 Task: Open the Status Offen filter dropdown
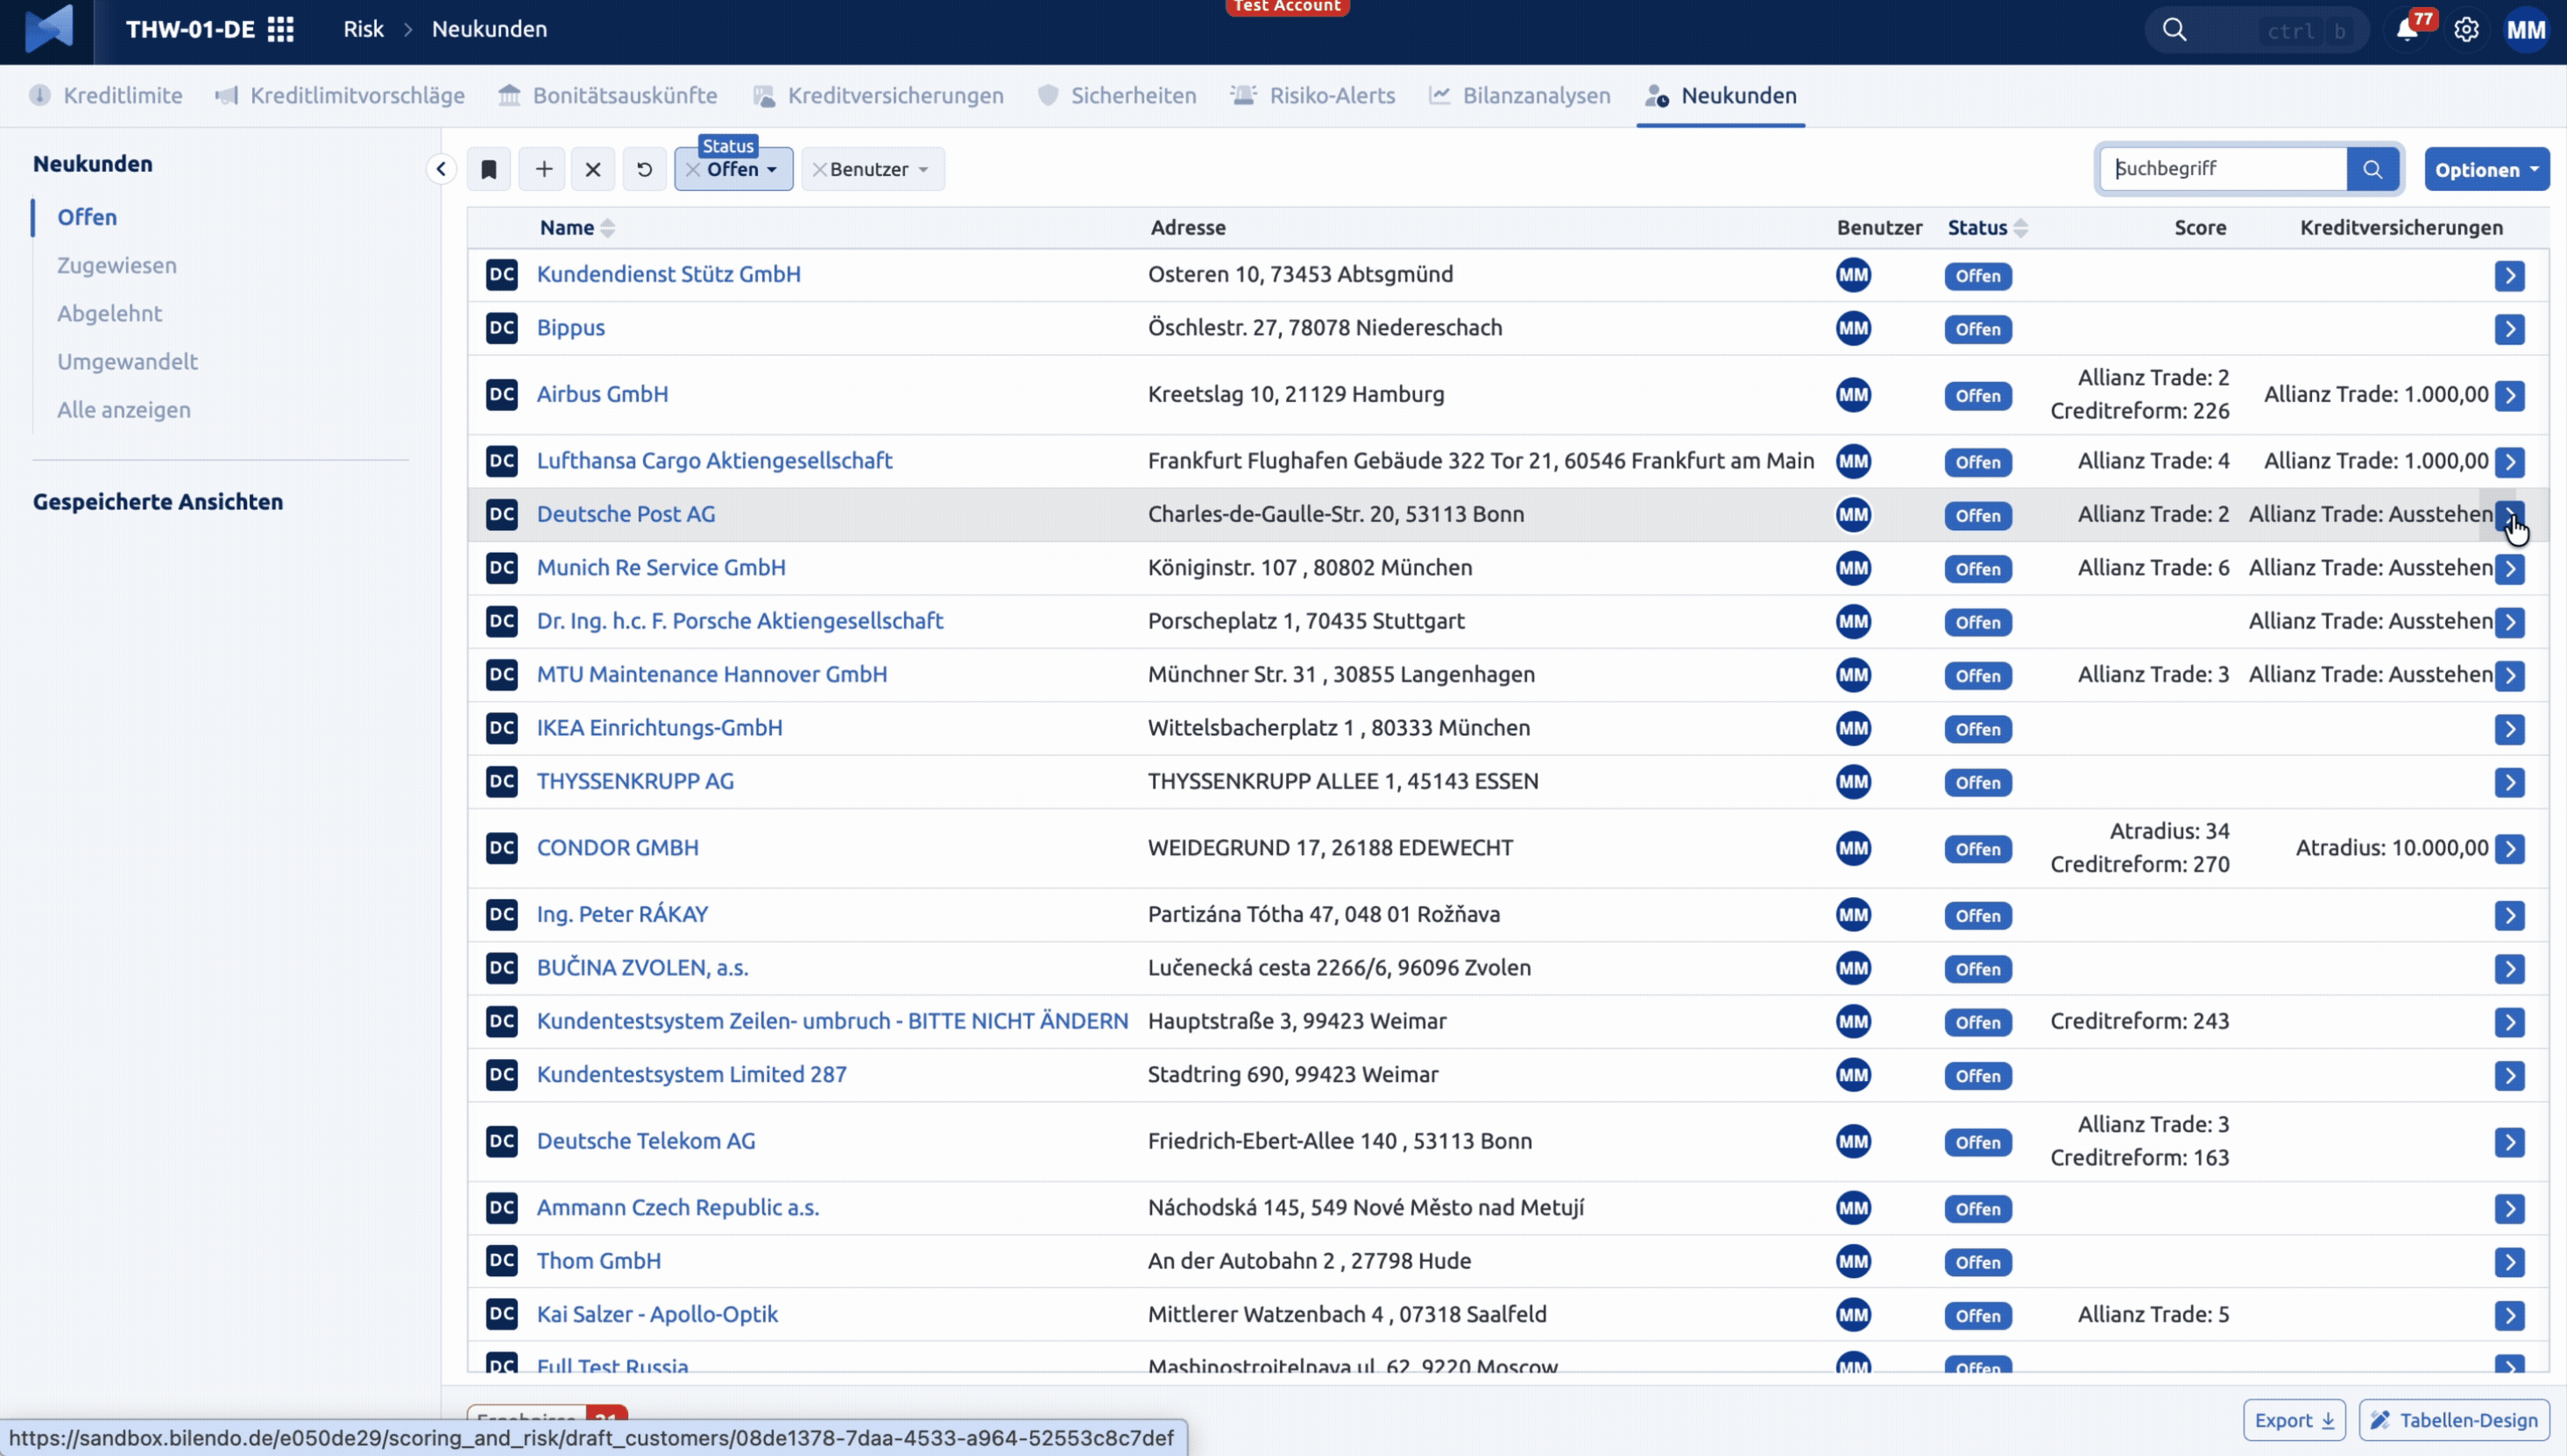click(742, 169)
